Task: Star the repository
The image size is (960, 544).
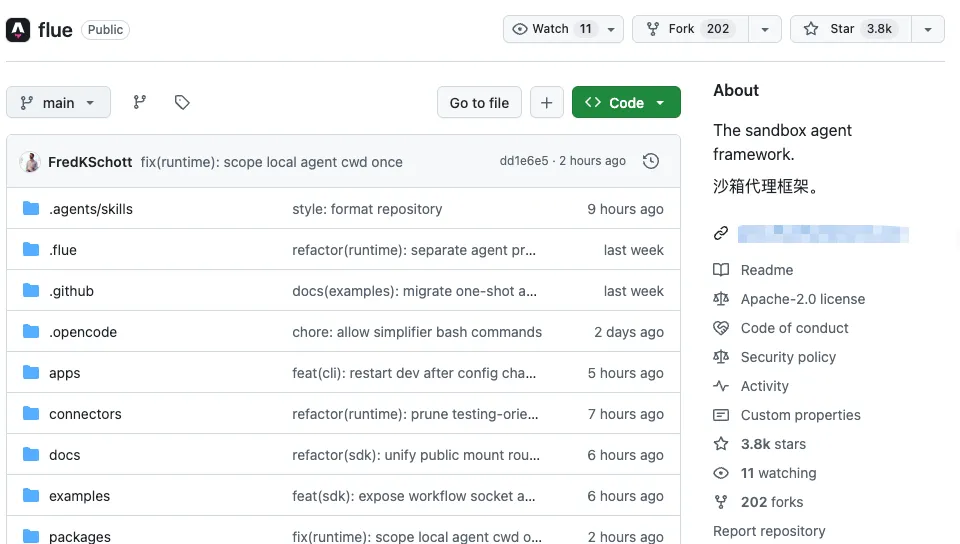Action: [x=851, y=29]
